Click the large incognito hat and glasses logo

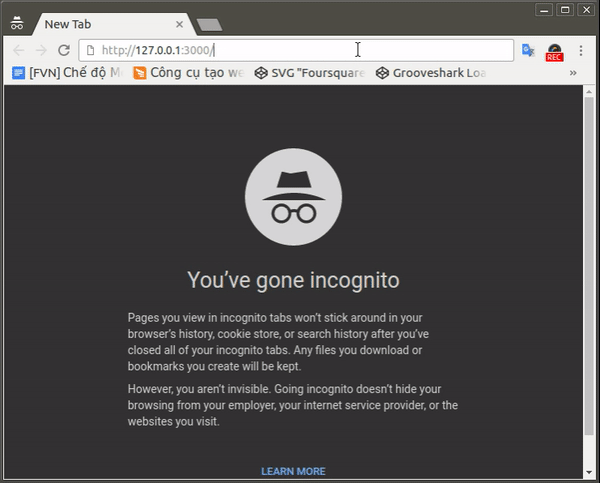point(293,197)
